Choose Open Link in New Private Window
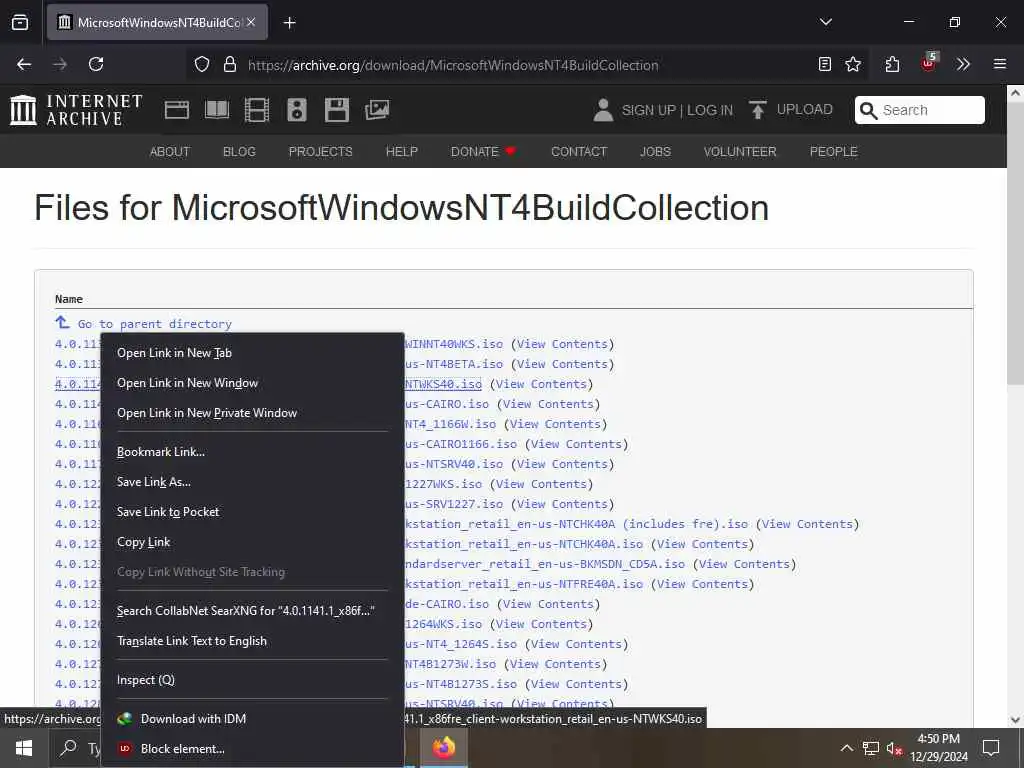Image resolution: width=1024 pixels, height=768 pixels. click(x=252, y=413)
